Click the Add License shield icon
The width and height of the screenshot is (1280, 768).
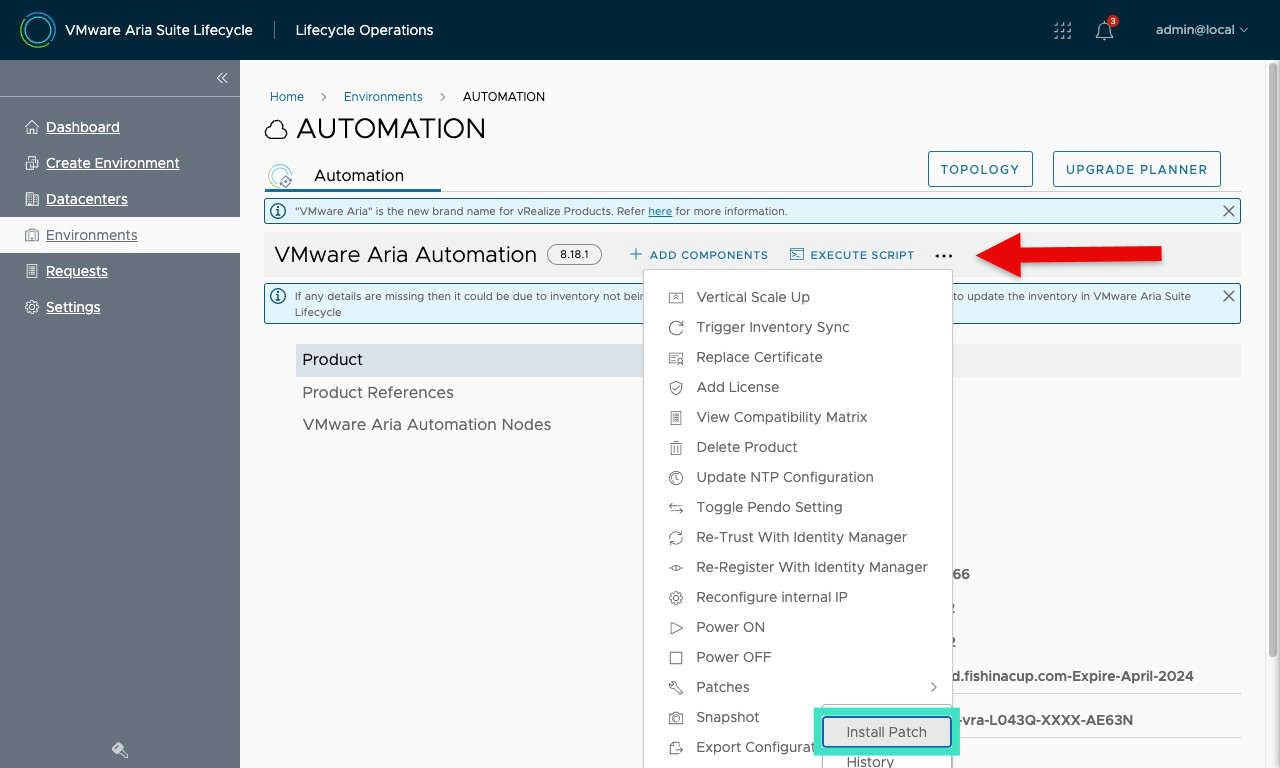tap(676, 387)
